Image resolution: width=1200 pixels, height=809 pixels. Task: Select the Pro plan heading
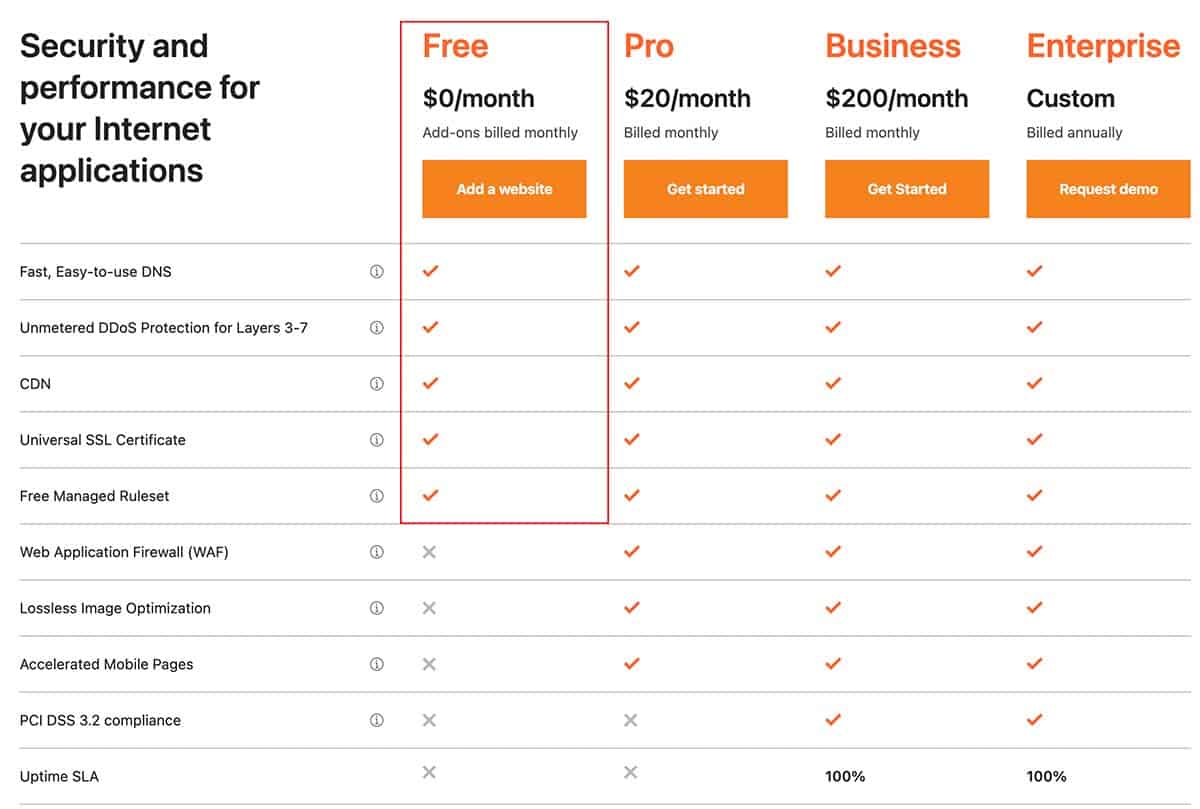(649, 46)
